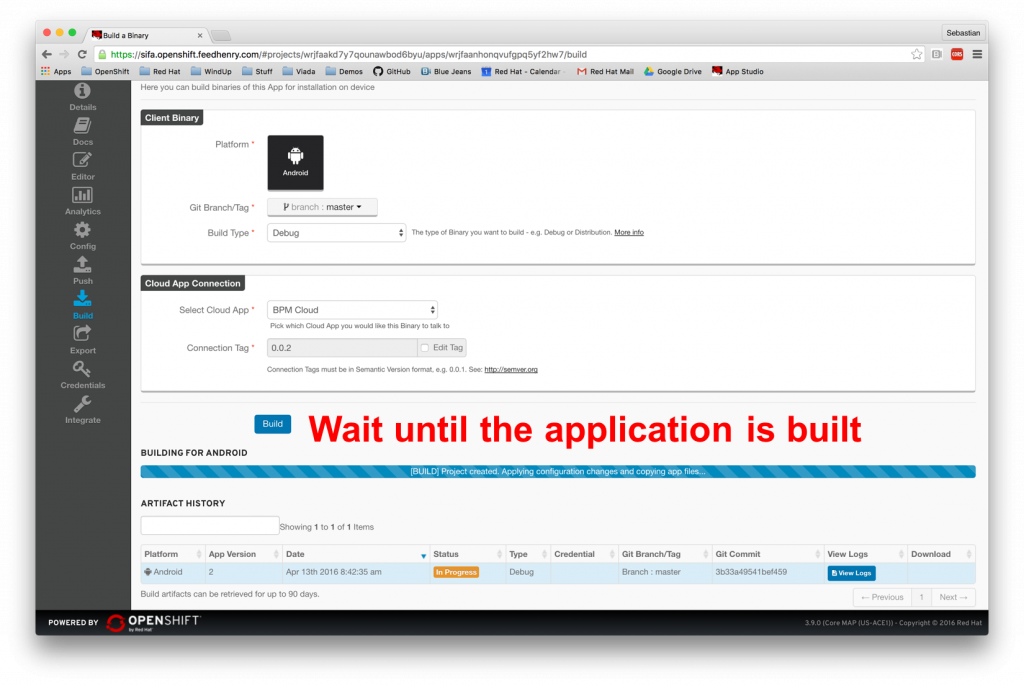Image resolution: width=1024 pixels, height=686 pixels.
Task: Go to Previous page of artifacts
Action: pyautogui.click(x=882, y=597)
